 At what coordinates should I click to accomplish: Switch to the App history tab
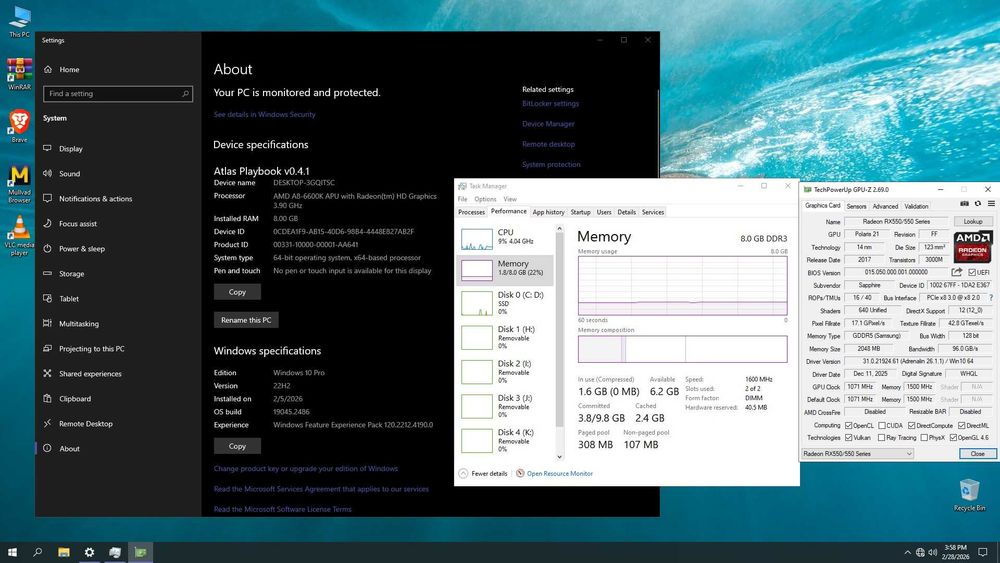[x=548, y=212]
